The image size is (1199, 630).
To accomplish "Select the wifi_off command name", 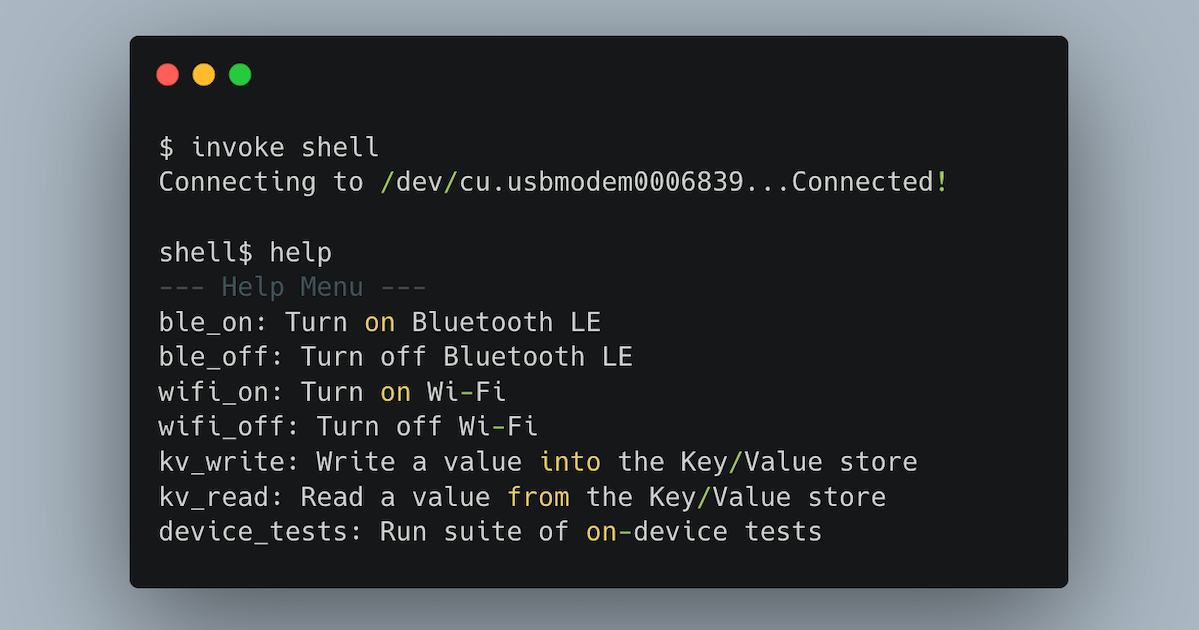I will tap(222, 427).
